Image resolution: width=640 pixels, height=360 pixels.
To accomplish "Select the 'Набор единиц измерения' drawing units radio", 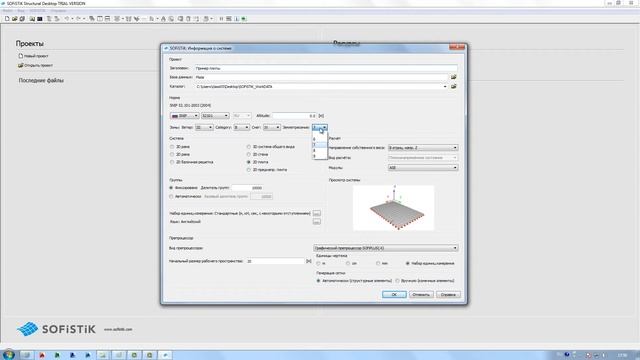I will 408,264.
